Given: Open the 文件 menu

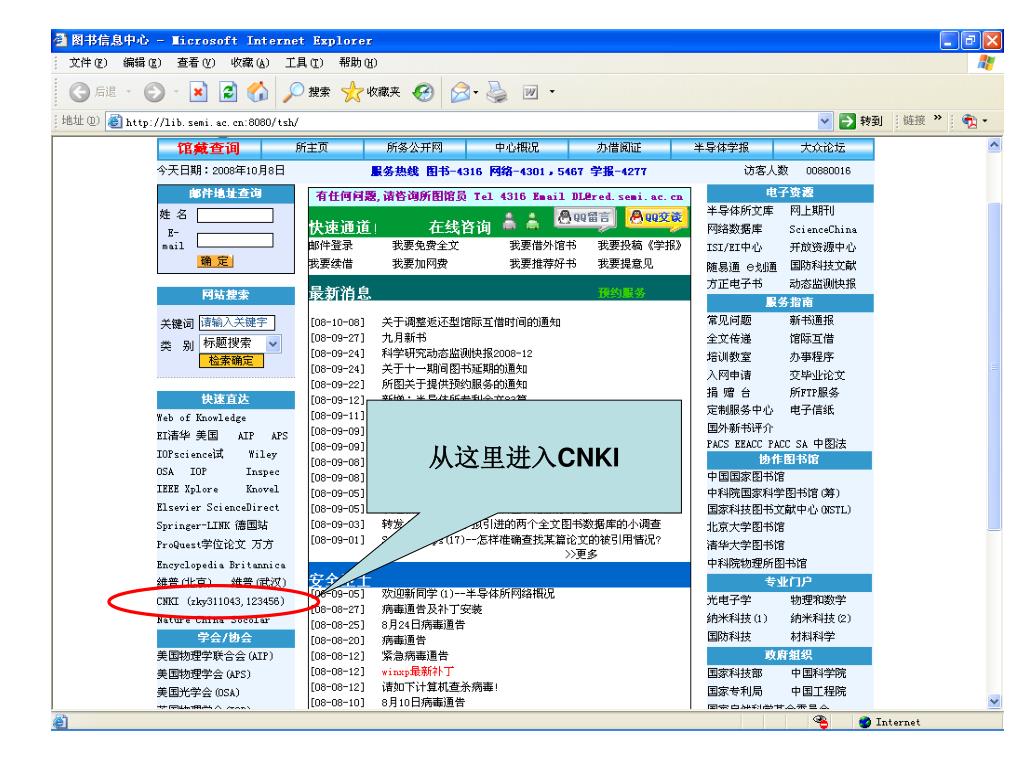Looking at the screenshot, I should tap(88, 63).
